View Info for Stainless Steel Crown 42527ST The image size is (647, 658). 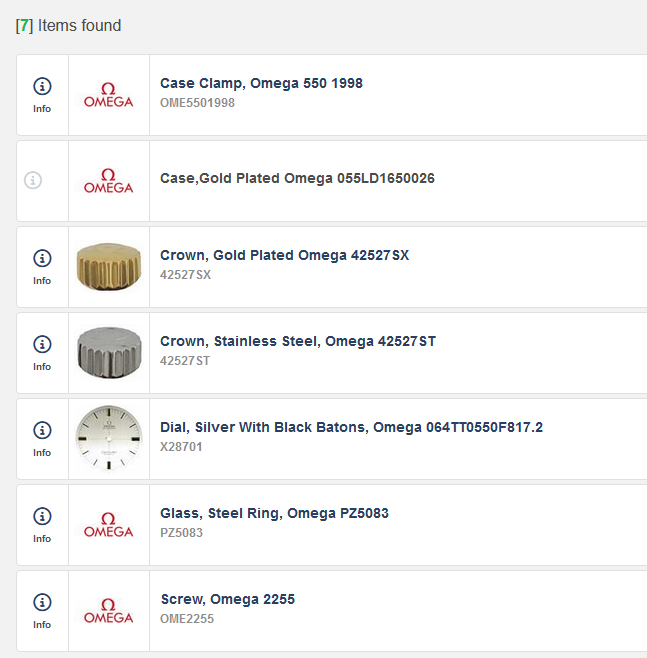(42, 352)
